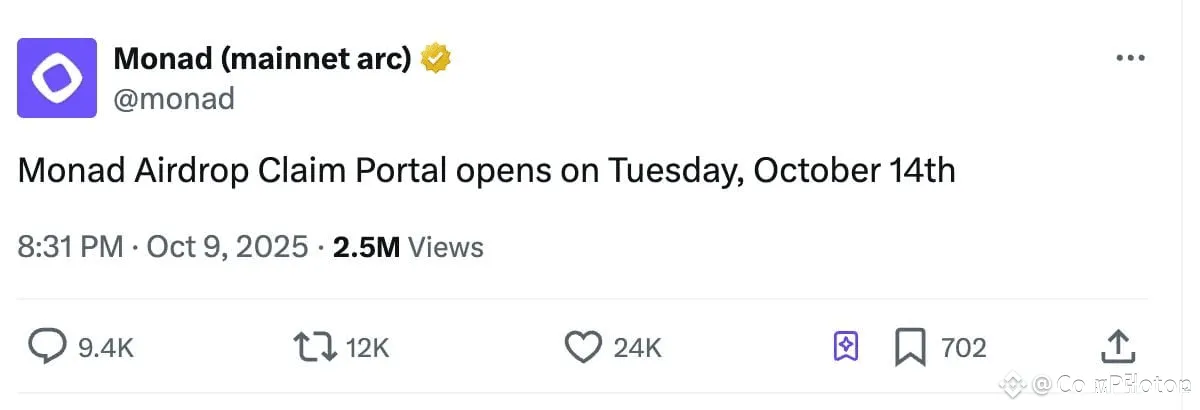The width and height of the screenshot is (1200, 410).
Task: Click the 24K likes count
Action: (x=637, y=348)
